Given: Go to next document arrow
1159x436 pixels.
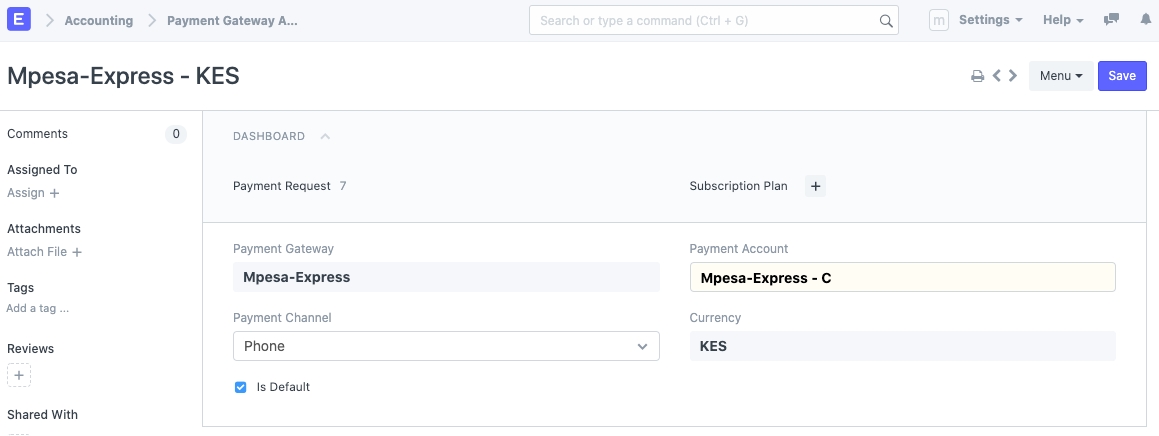Looking at the screenshot, I should [x=1014, y=76].
